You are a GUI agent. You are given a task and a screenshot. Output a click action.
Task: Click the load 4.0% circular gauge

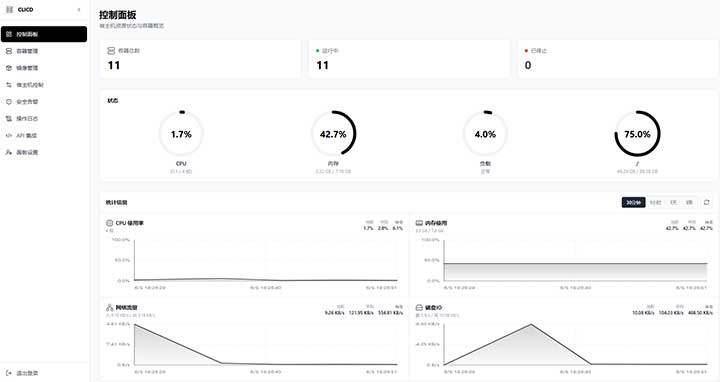pyautogui.click(x=485, y=134)
